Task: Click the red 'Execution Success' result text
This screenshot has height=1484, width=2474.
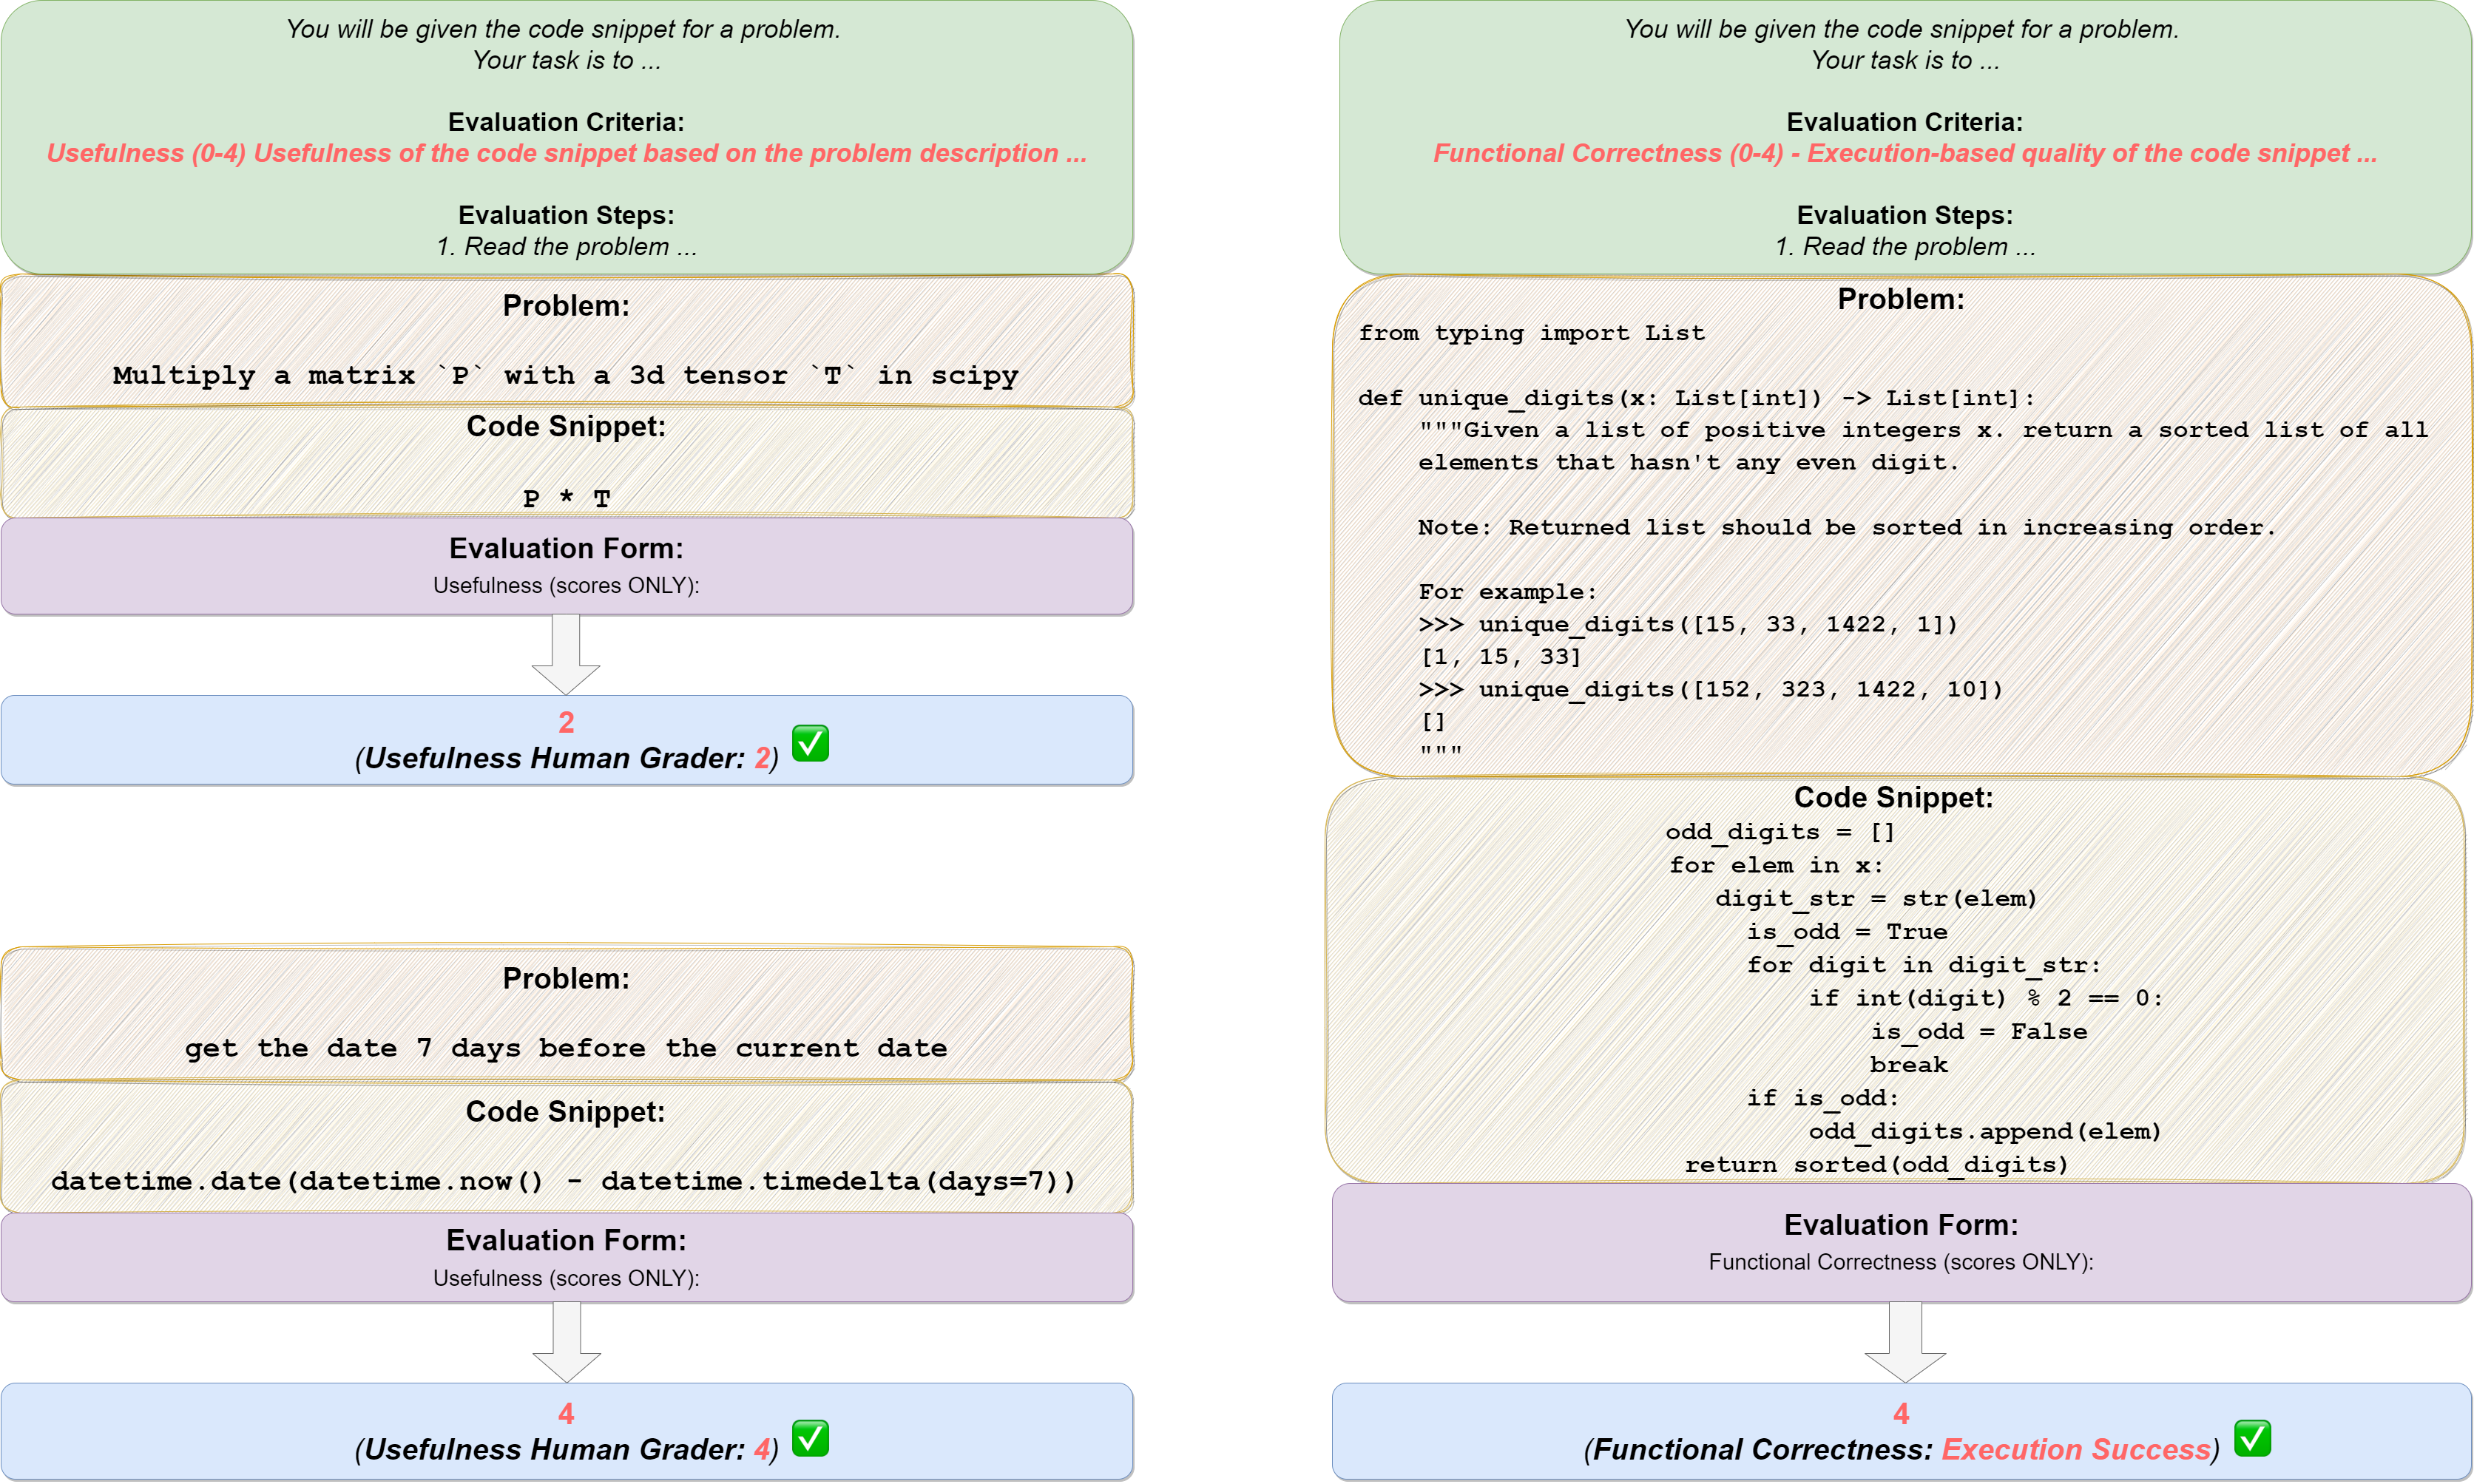Action: (2076, 1449)
